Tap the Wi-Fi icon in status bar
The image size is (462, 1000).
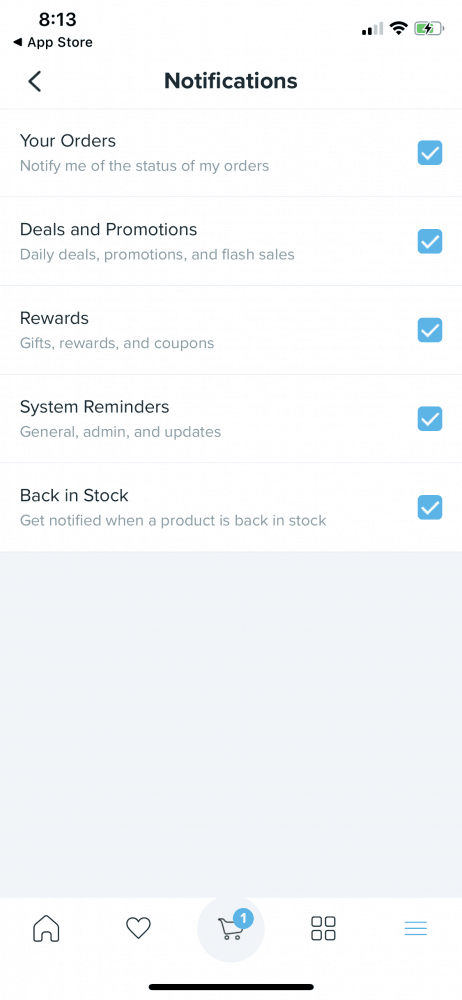(399, 29)
